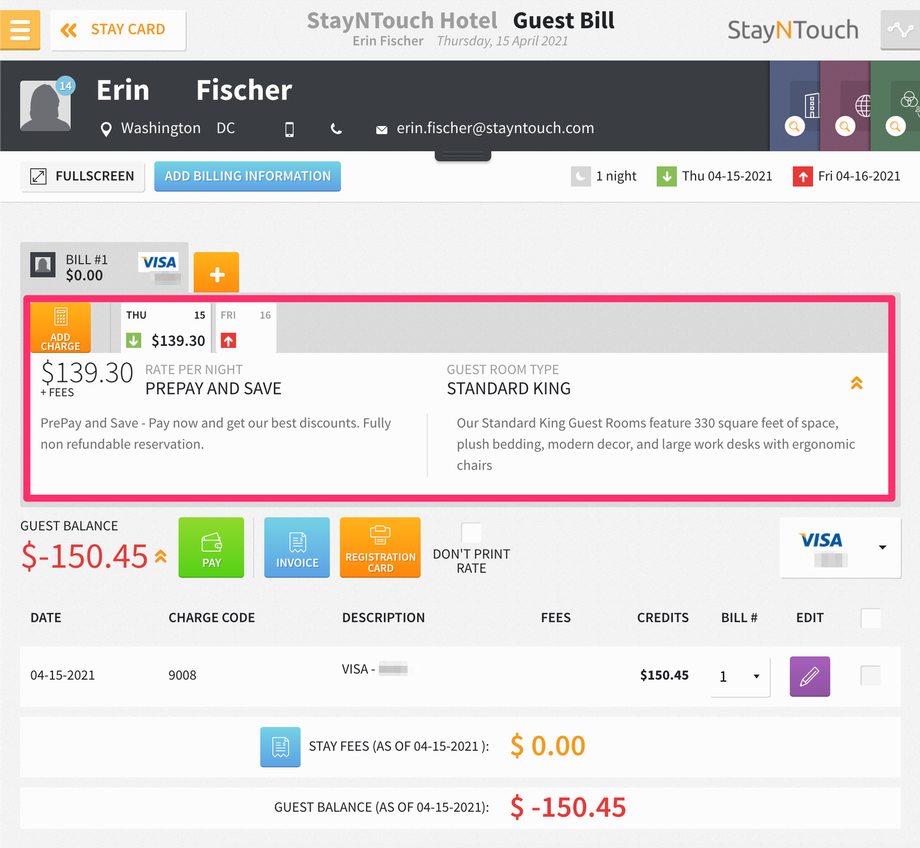The width and height of the screenshot is (920, 848).
Task: Select the THU 15 day tab
Action: pyautogui.click(x=165, y=327)
